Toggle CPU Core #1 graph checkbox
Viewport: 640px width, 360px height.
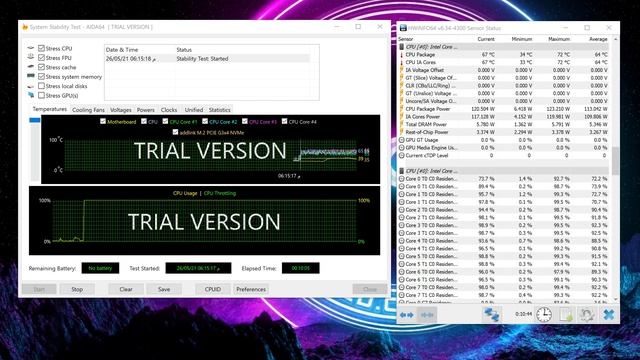click(165, 121)
